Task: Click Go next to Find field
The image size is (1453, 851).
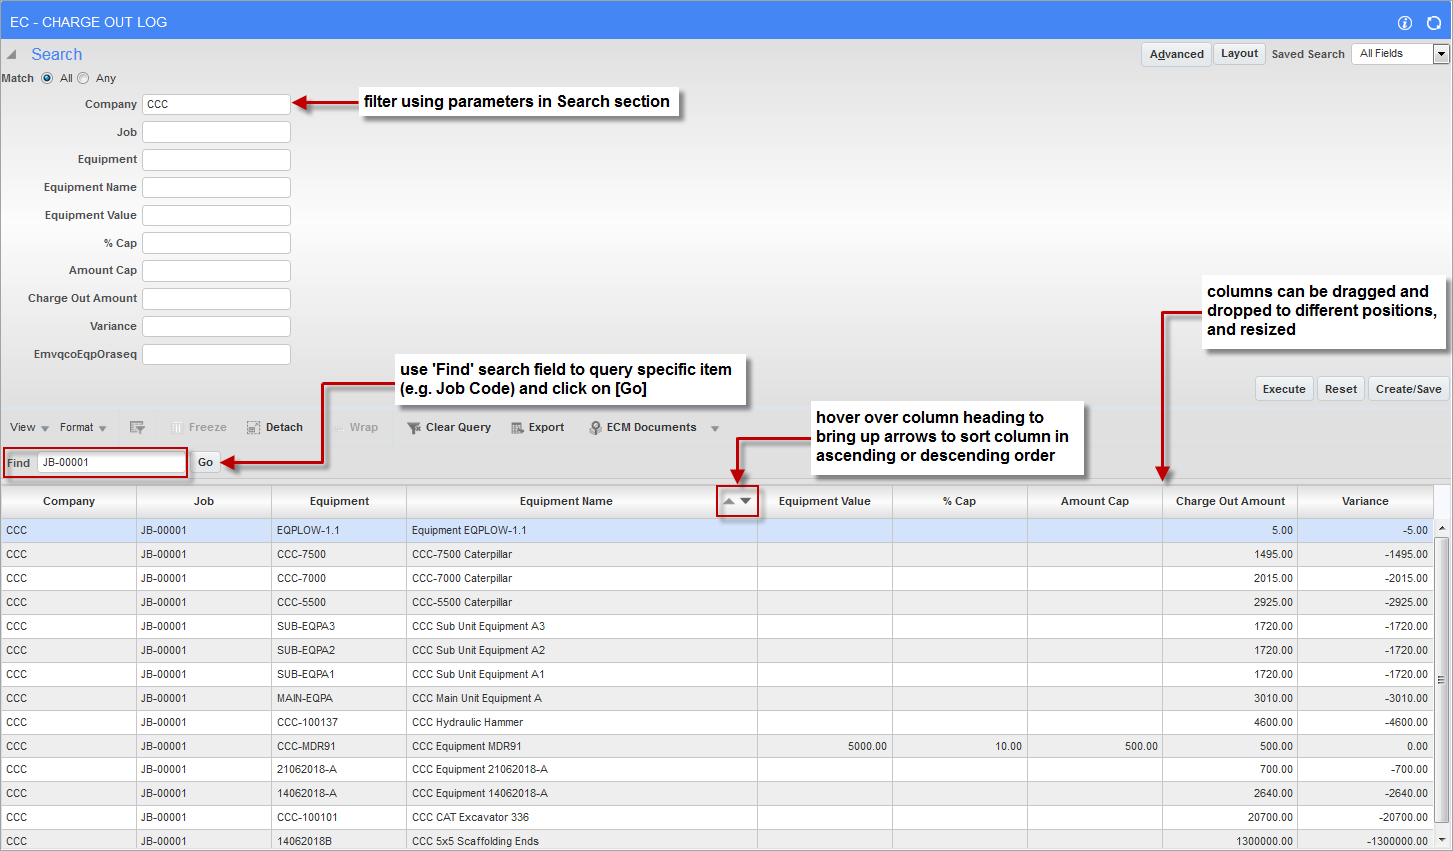Action: point(205,462)
